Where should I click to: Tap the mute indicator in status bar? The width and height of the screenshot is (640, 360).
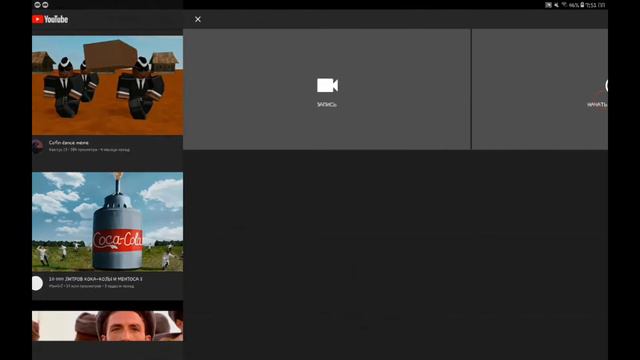[x=556, y=5]
